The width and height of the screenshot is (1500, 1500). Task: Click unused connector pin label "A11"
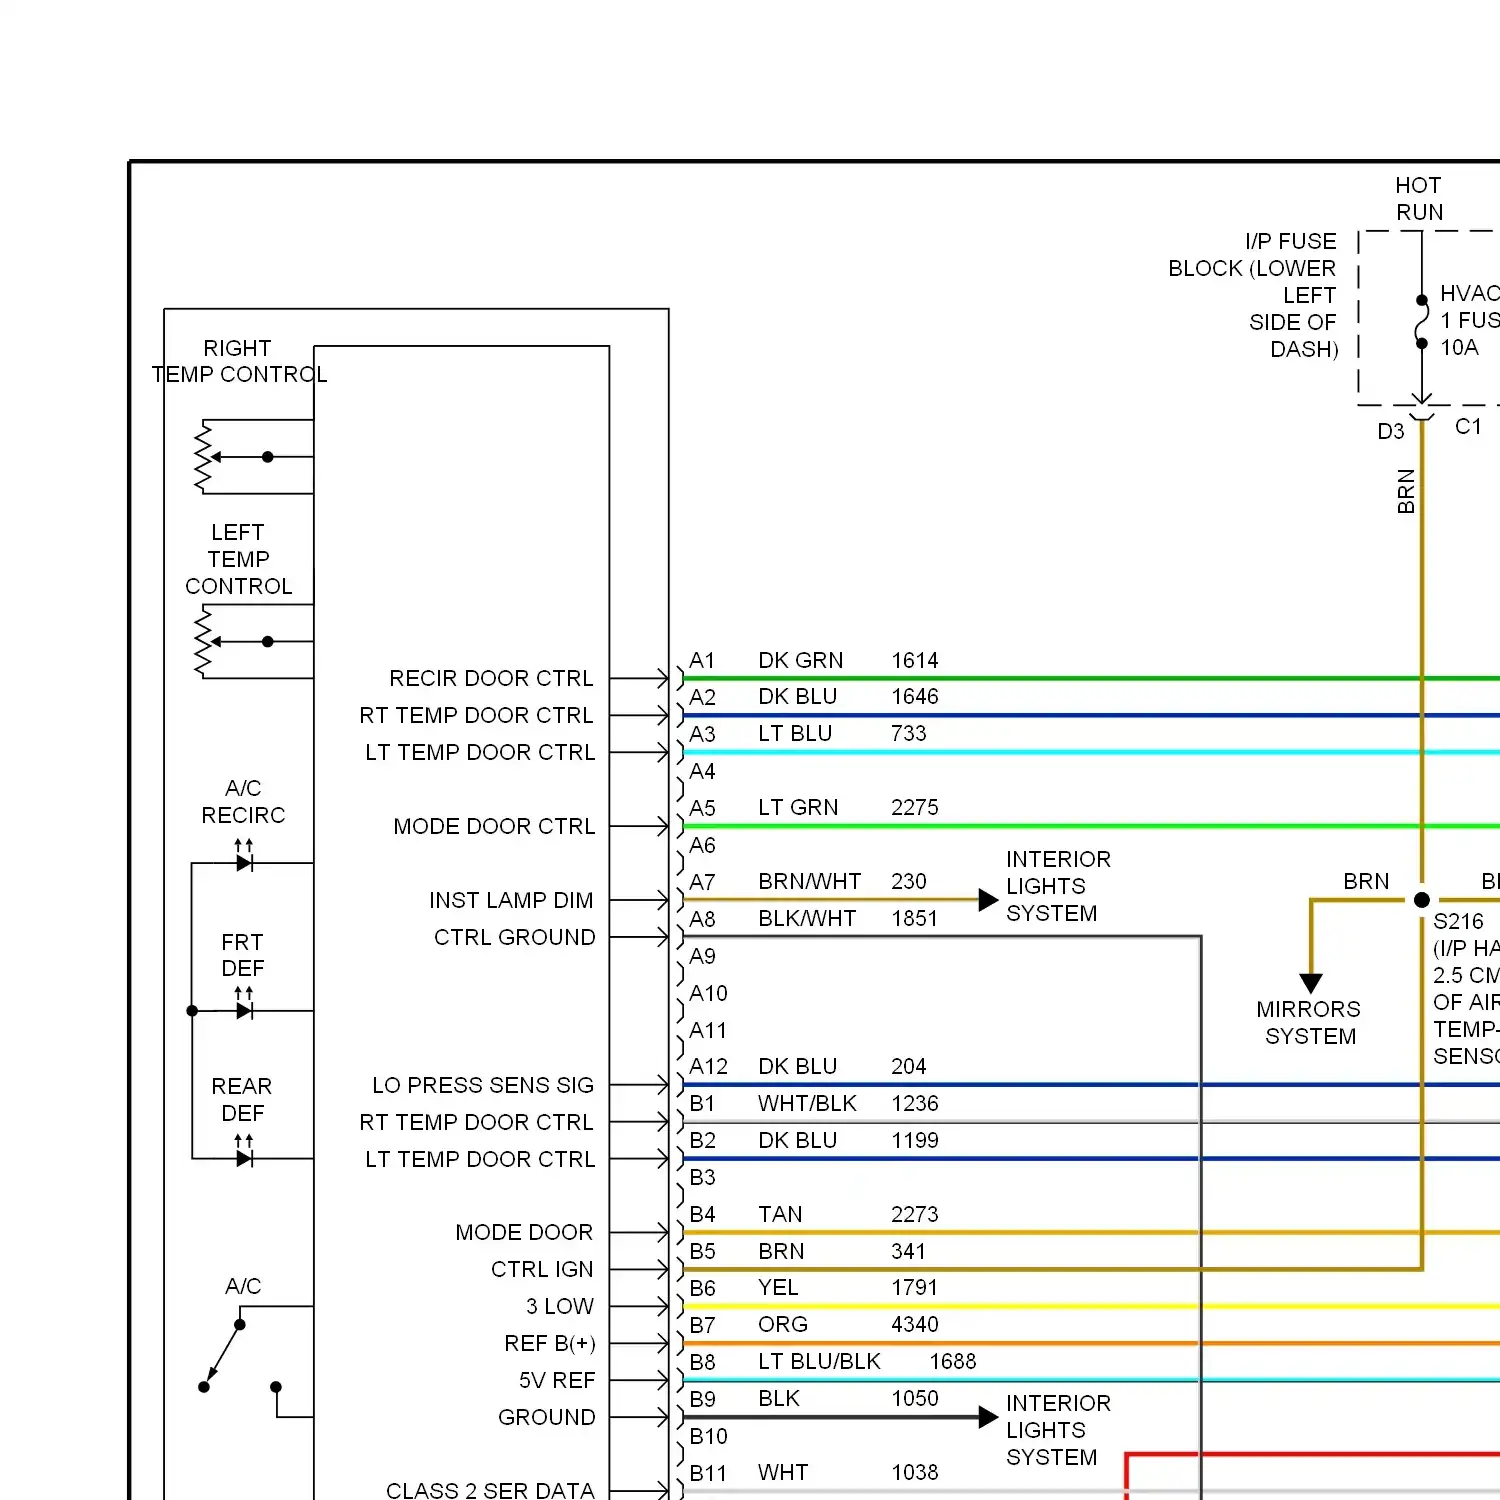(708, 1030)
